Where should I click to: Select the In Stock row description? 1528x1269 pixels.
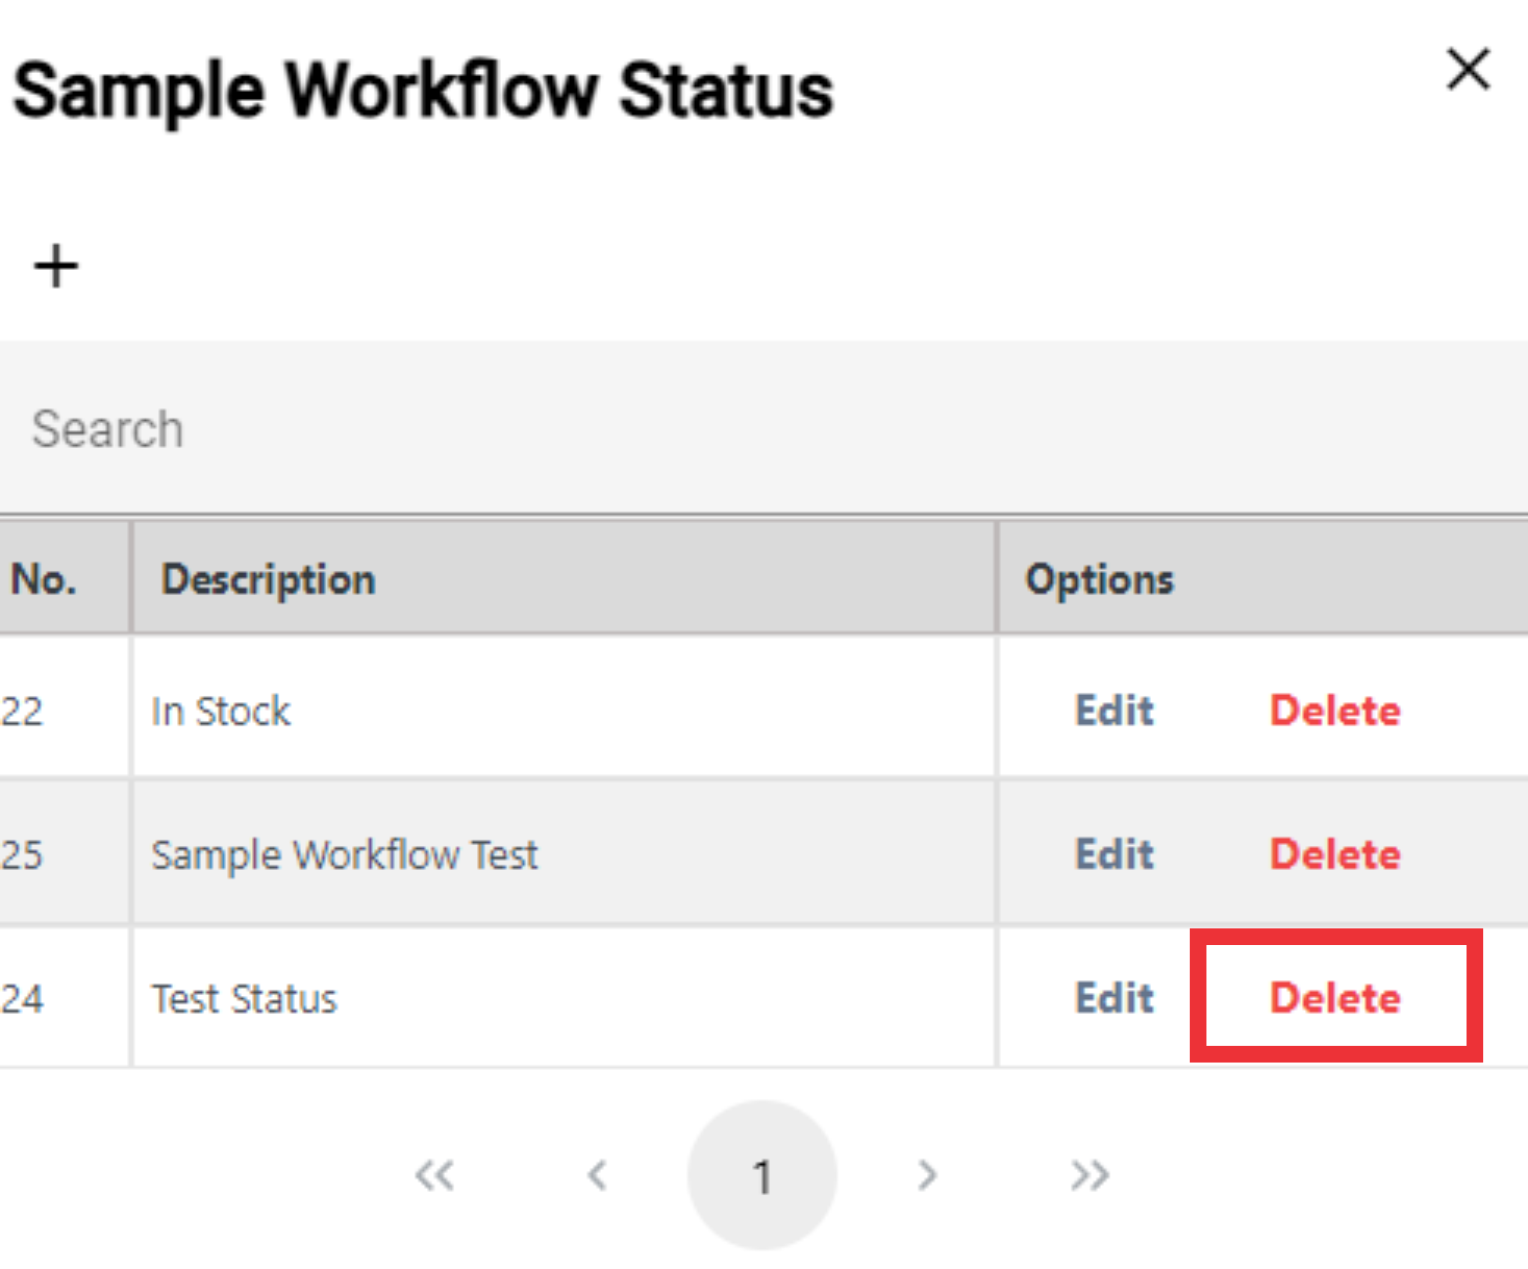(221, 711)
